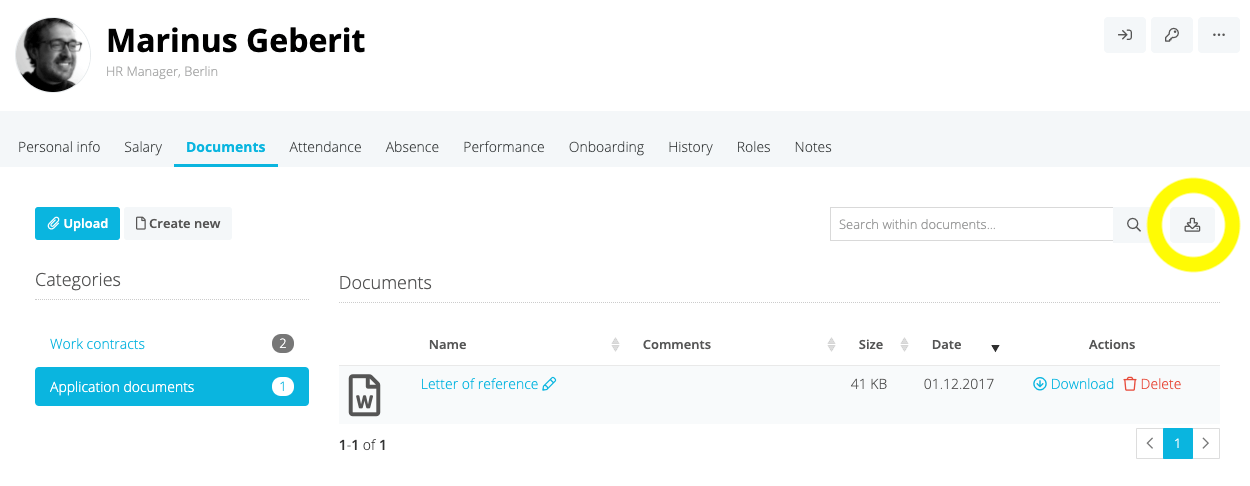Image resolution: width=1250 pixels, height=486 pixels.
Task: Click the key icon button
Action: click(x=1172, y=35)
